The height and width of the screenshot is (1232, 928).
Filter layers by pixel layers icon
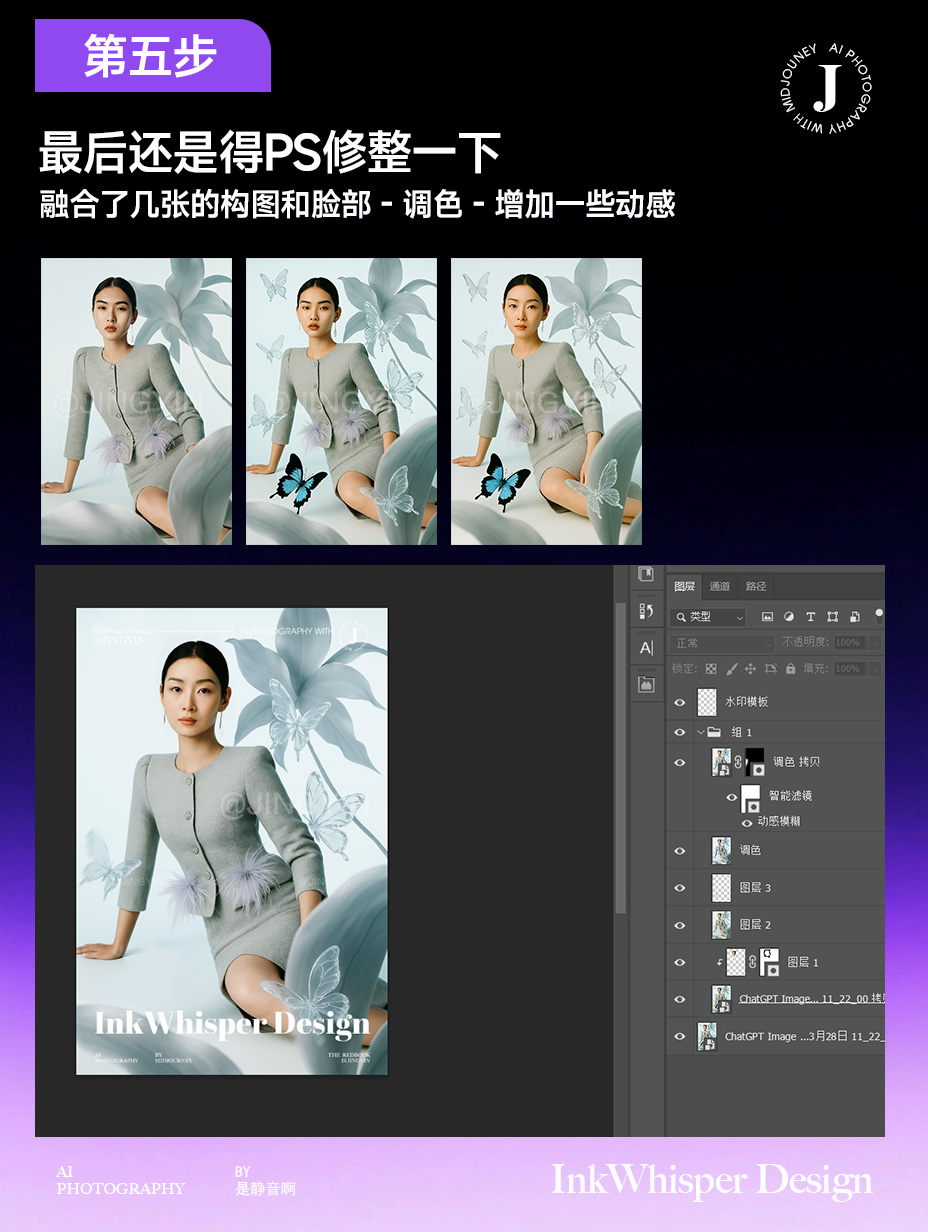tap(767, 616)
